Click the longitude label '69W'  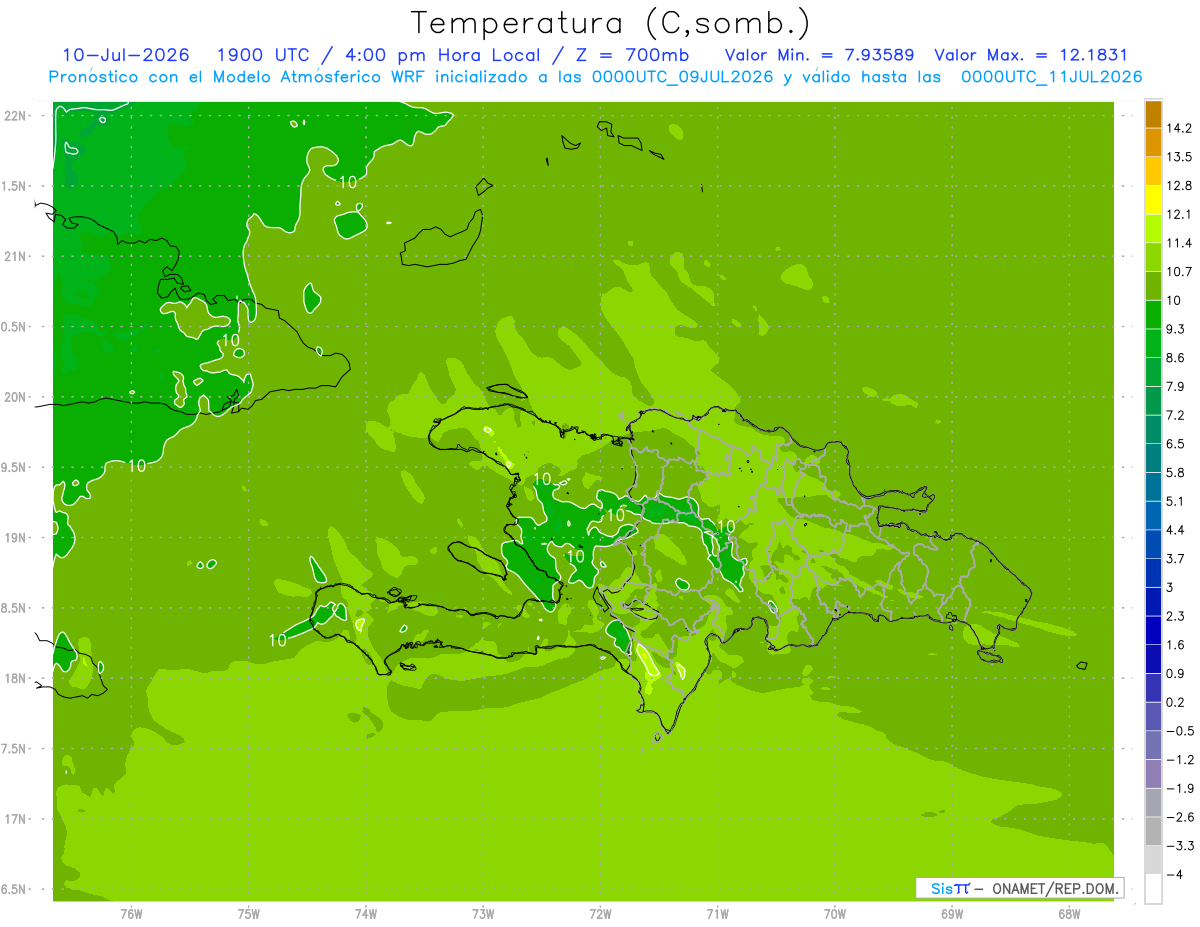point(952,913)
